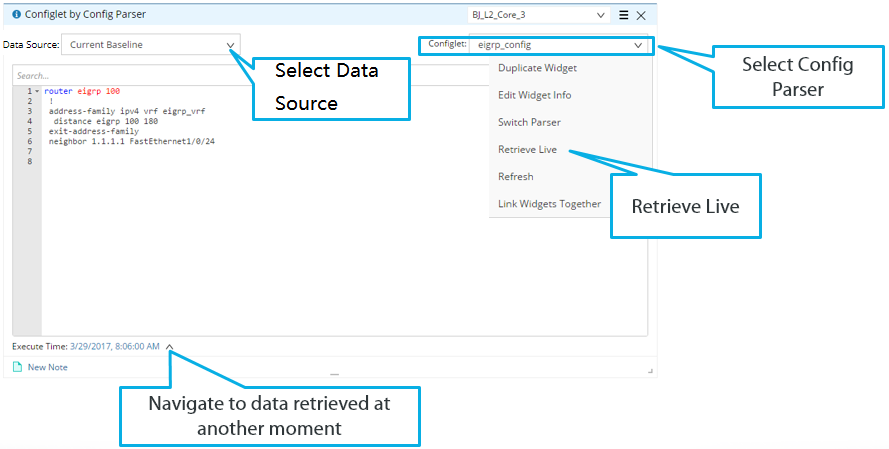
Task: Choose Link Widgets Together option
Action: pyautogui.click(x=549, y=203)
